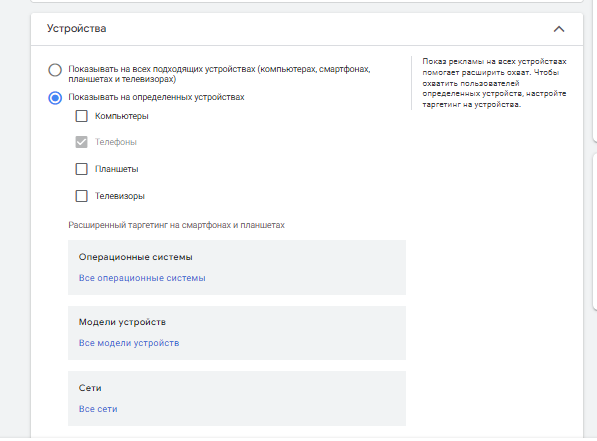Click the 'Телевизоры' label text
Image resolution: width=597 pixels, height=441 pixels.
tap(120, 196)
